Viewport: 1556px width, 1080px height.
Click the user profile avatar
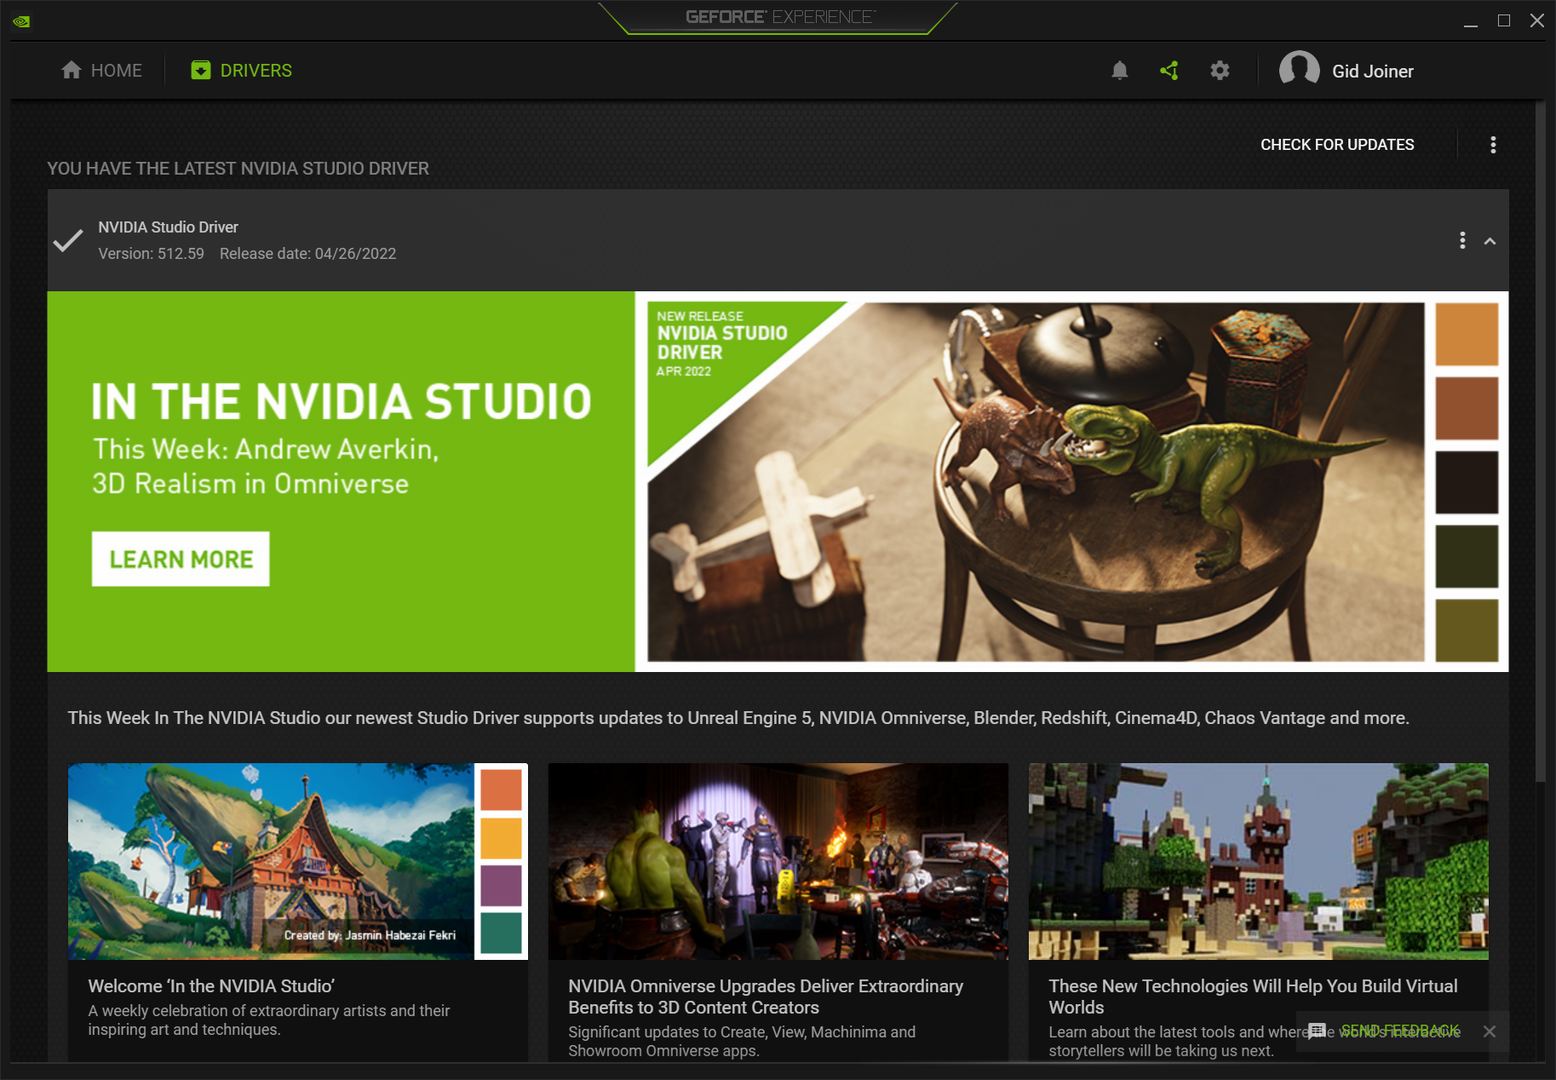point(1299,70)
